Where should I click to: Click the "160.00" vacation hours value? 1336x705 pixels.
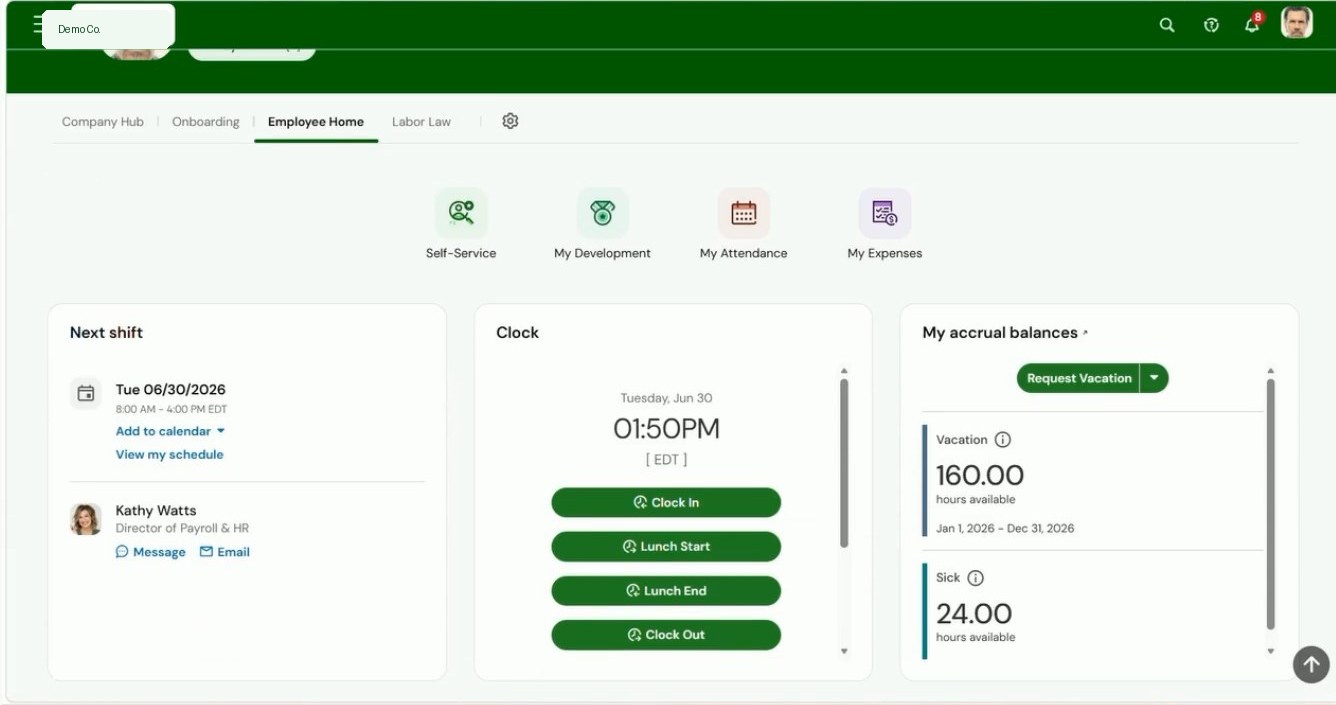[x=980, y=475]
